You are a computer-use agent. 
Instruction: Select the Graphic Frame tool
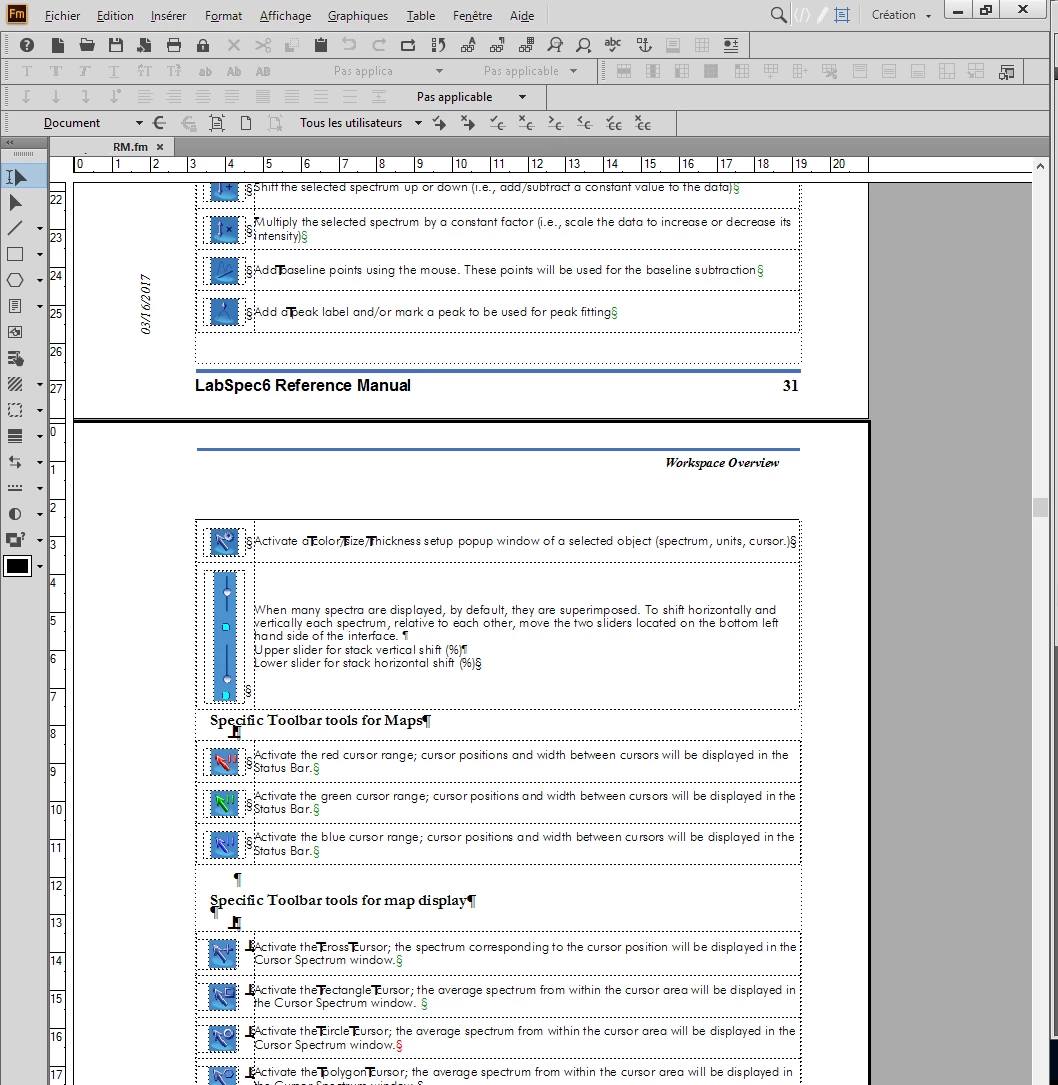(x=15, y=331)
